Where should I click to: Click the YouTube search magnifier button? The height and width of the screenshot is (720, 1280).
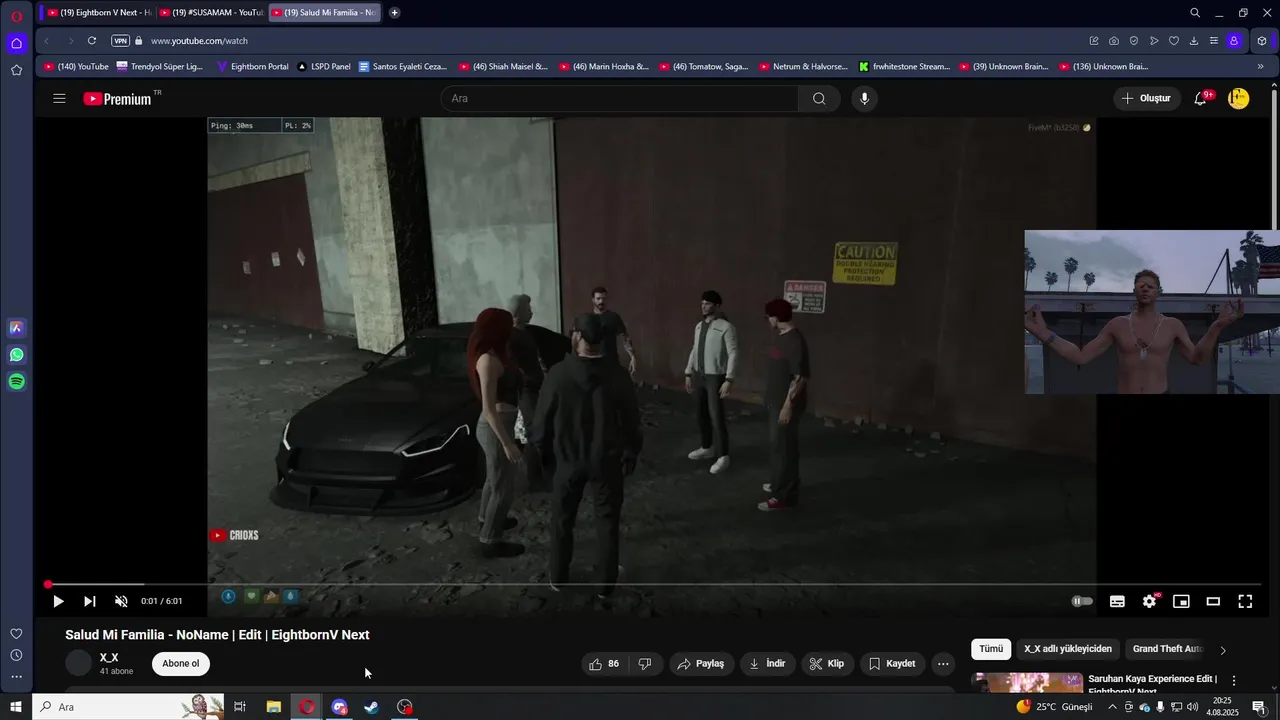[x=819, y=98]
